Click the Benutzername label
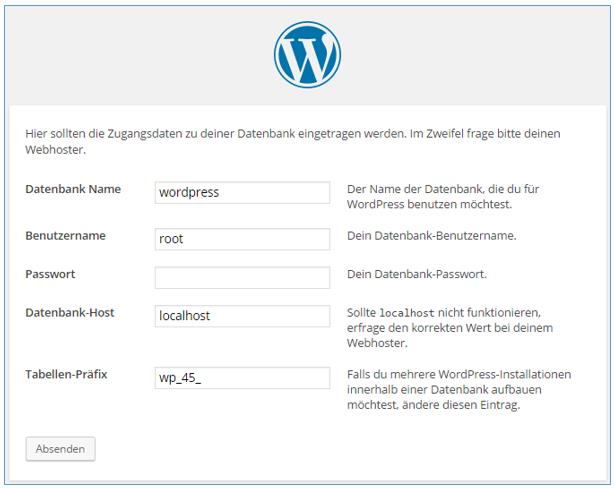Image resolution: width=615 pixels, height=488 pixels. click(x=66, y=235)
